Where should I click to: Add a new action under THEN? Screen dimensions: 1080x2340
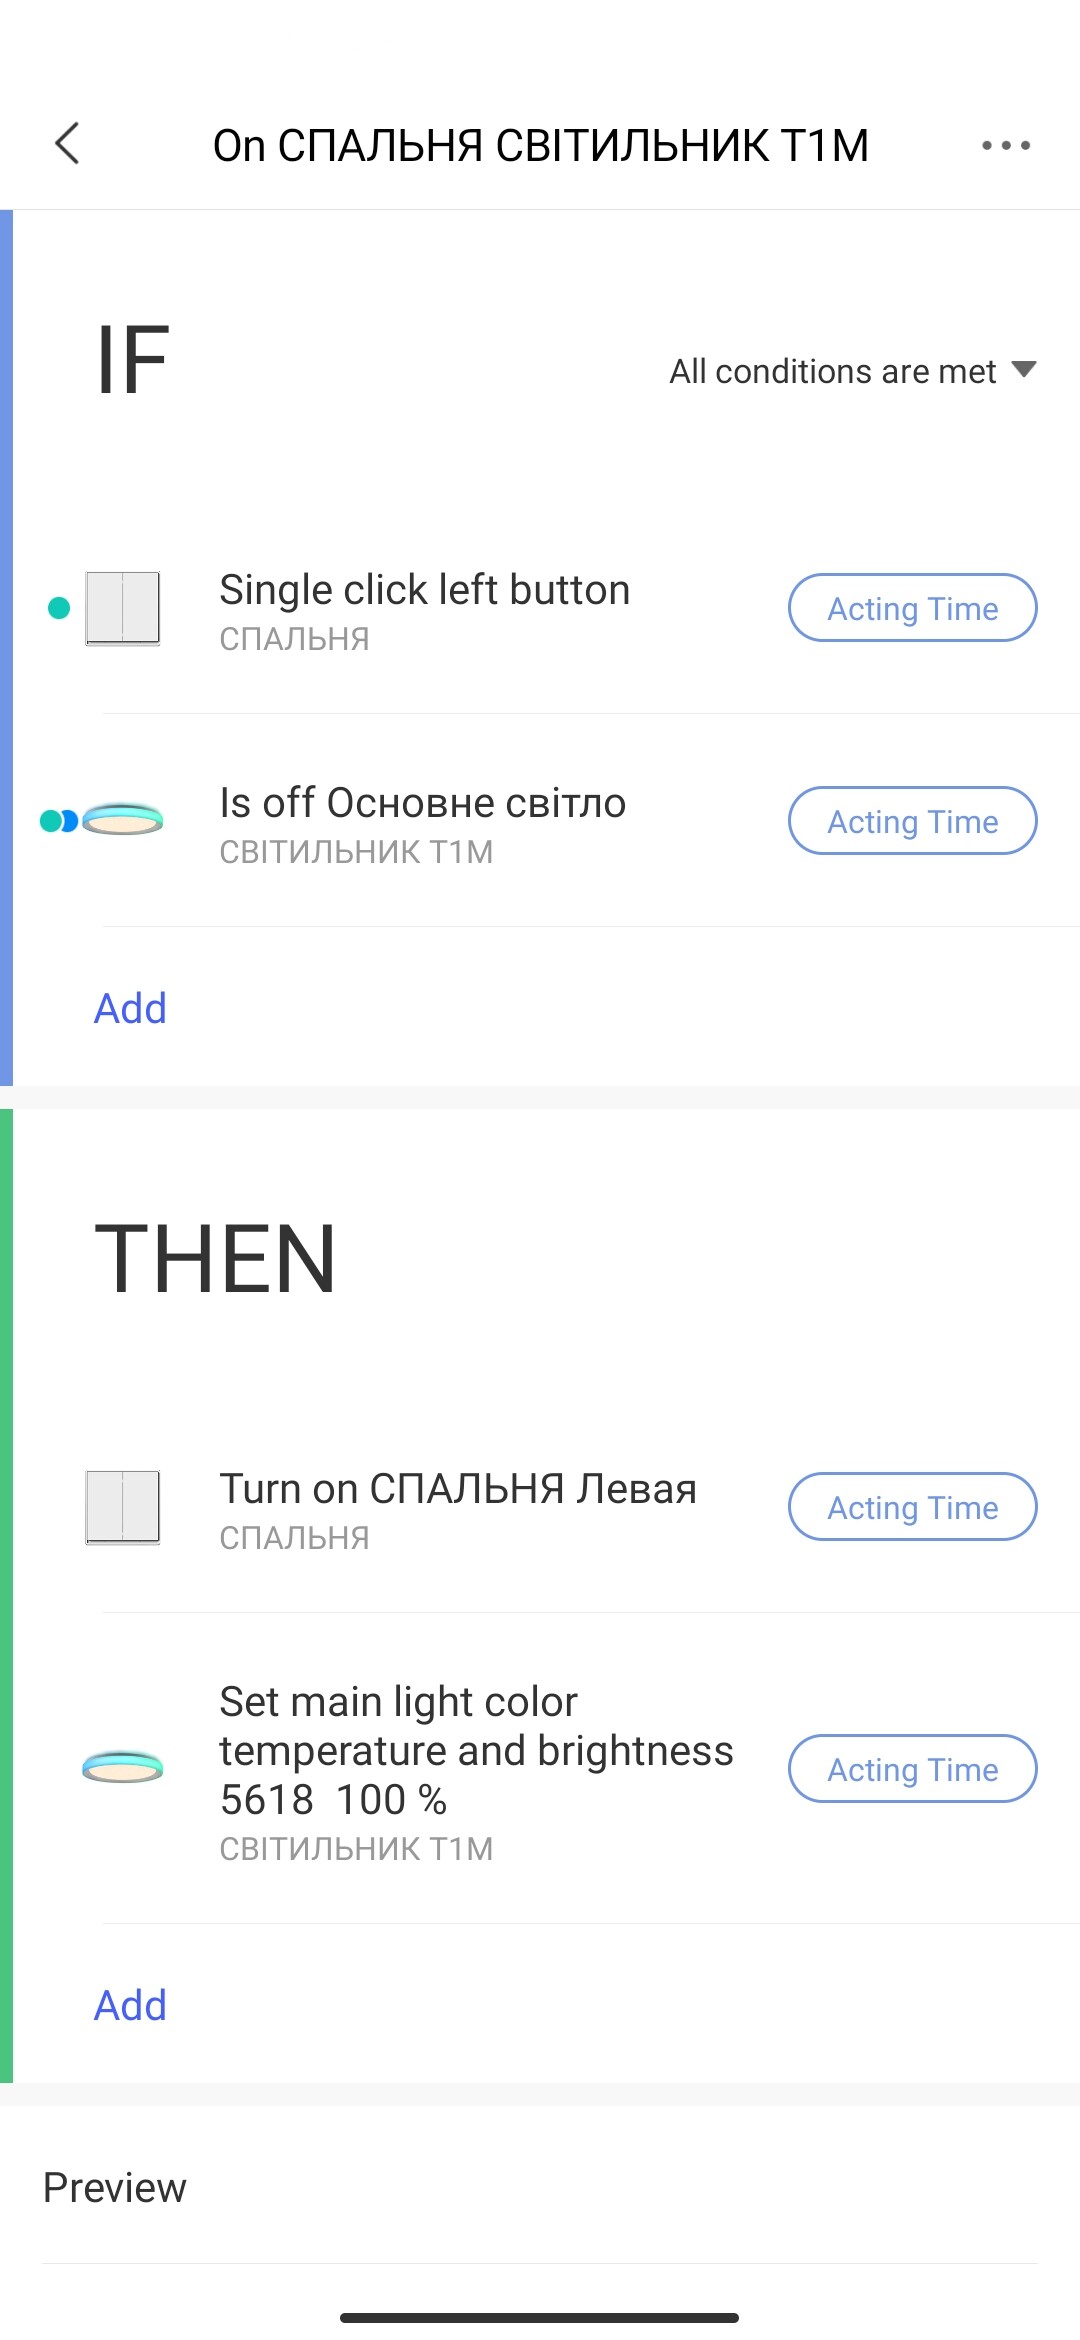coord(130,2005)
